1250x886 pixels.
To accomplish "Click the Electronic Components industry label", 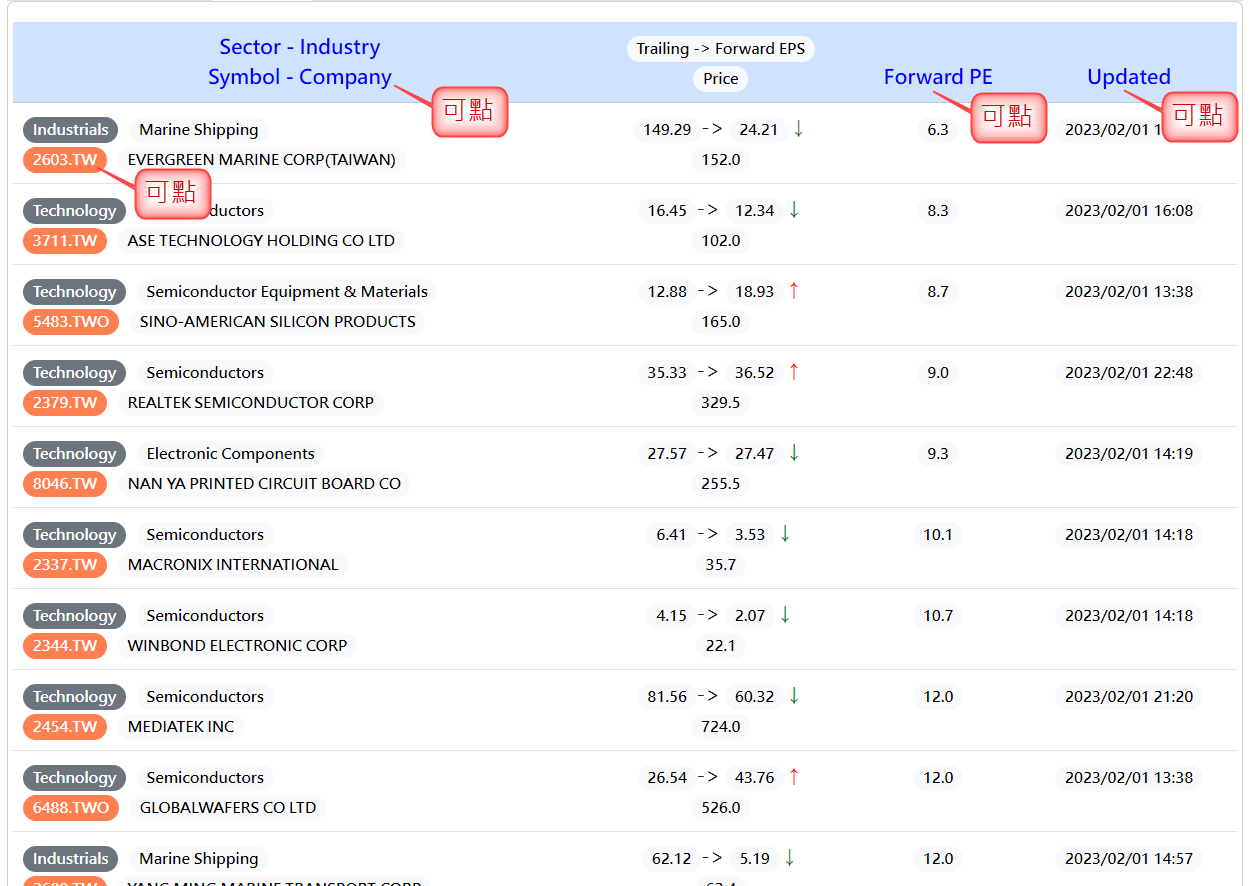I will pos(231,454).
